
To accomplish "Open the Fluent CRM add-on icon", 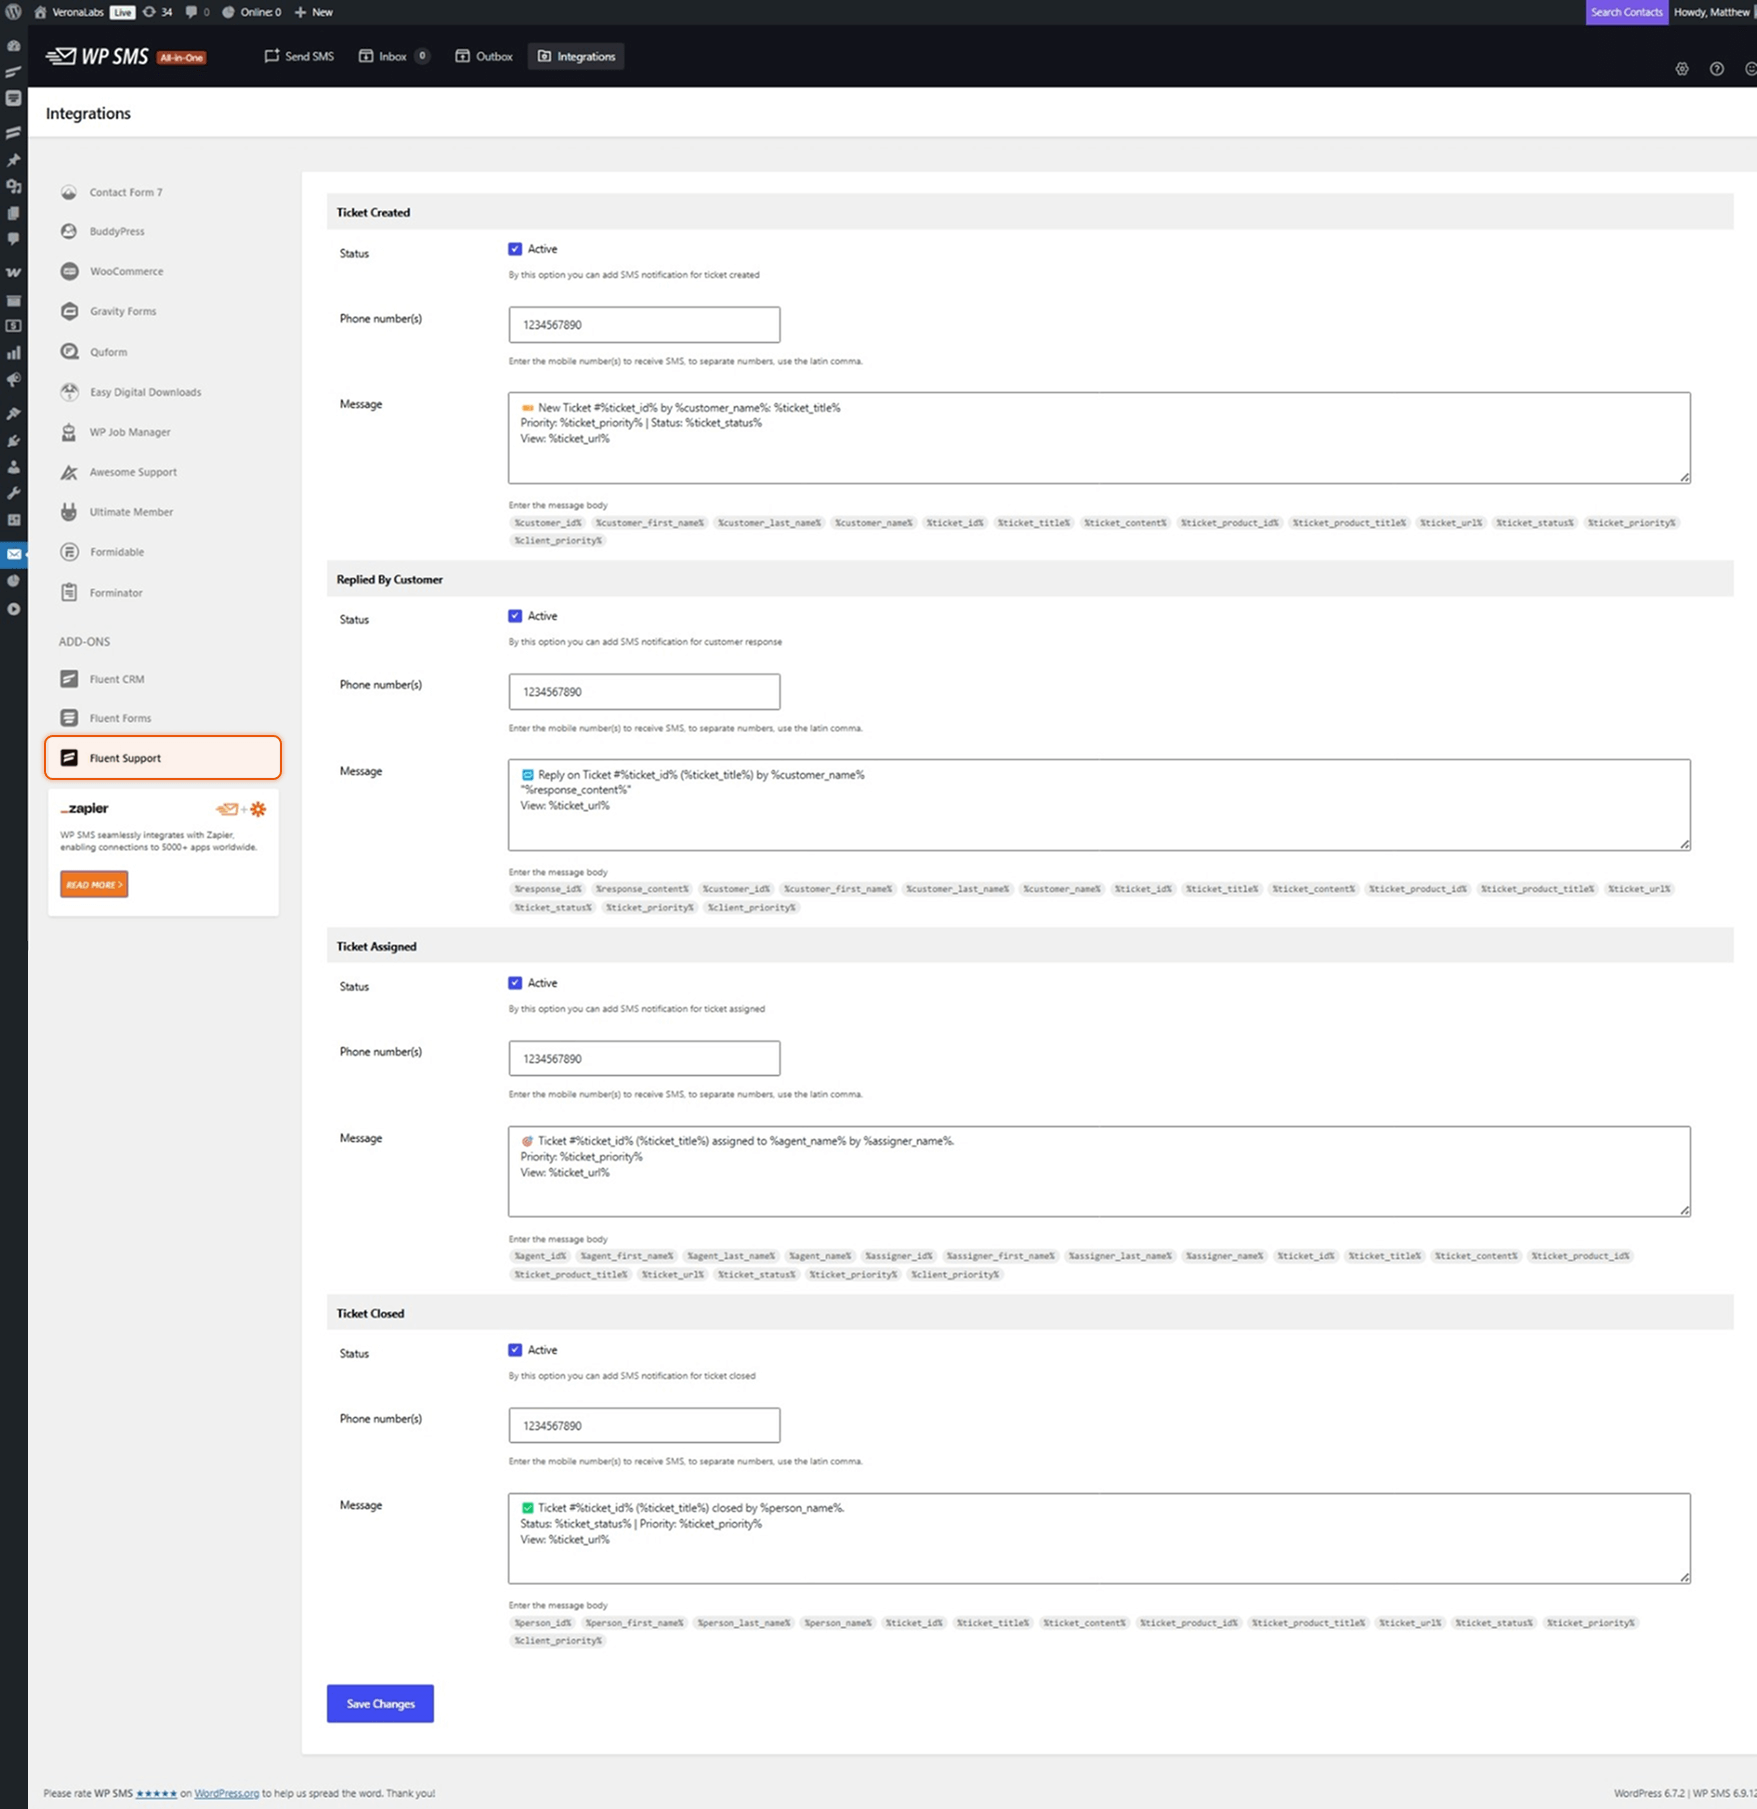I will 69,679.
